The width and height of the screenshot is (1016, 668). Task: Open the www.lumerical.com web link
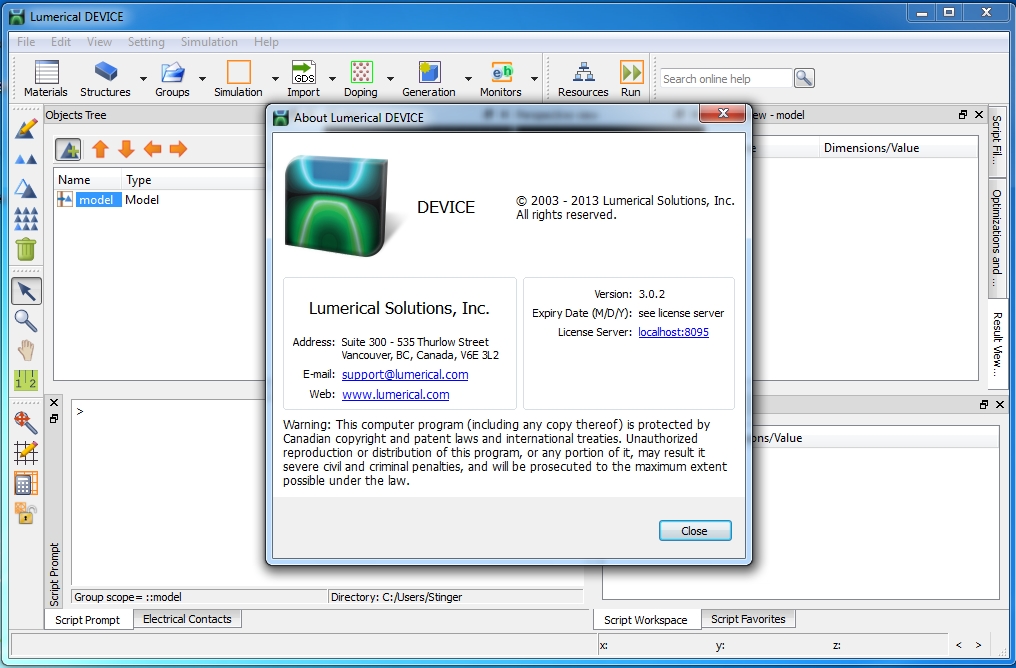coord(395,395)
